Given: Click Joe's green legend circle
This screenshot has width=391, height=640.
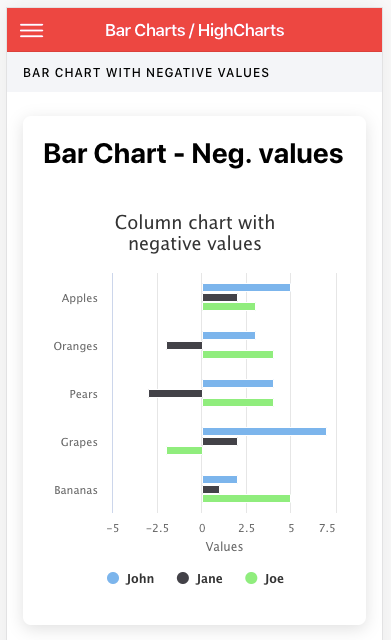Looking at the screenshot, I should point(251,578).
